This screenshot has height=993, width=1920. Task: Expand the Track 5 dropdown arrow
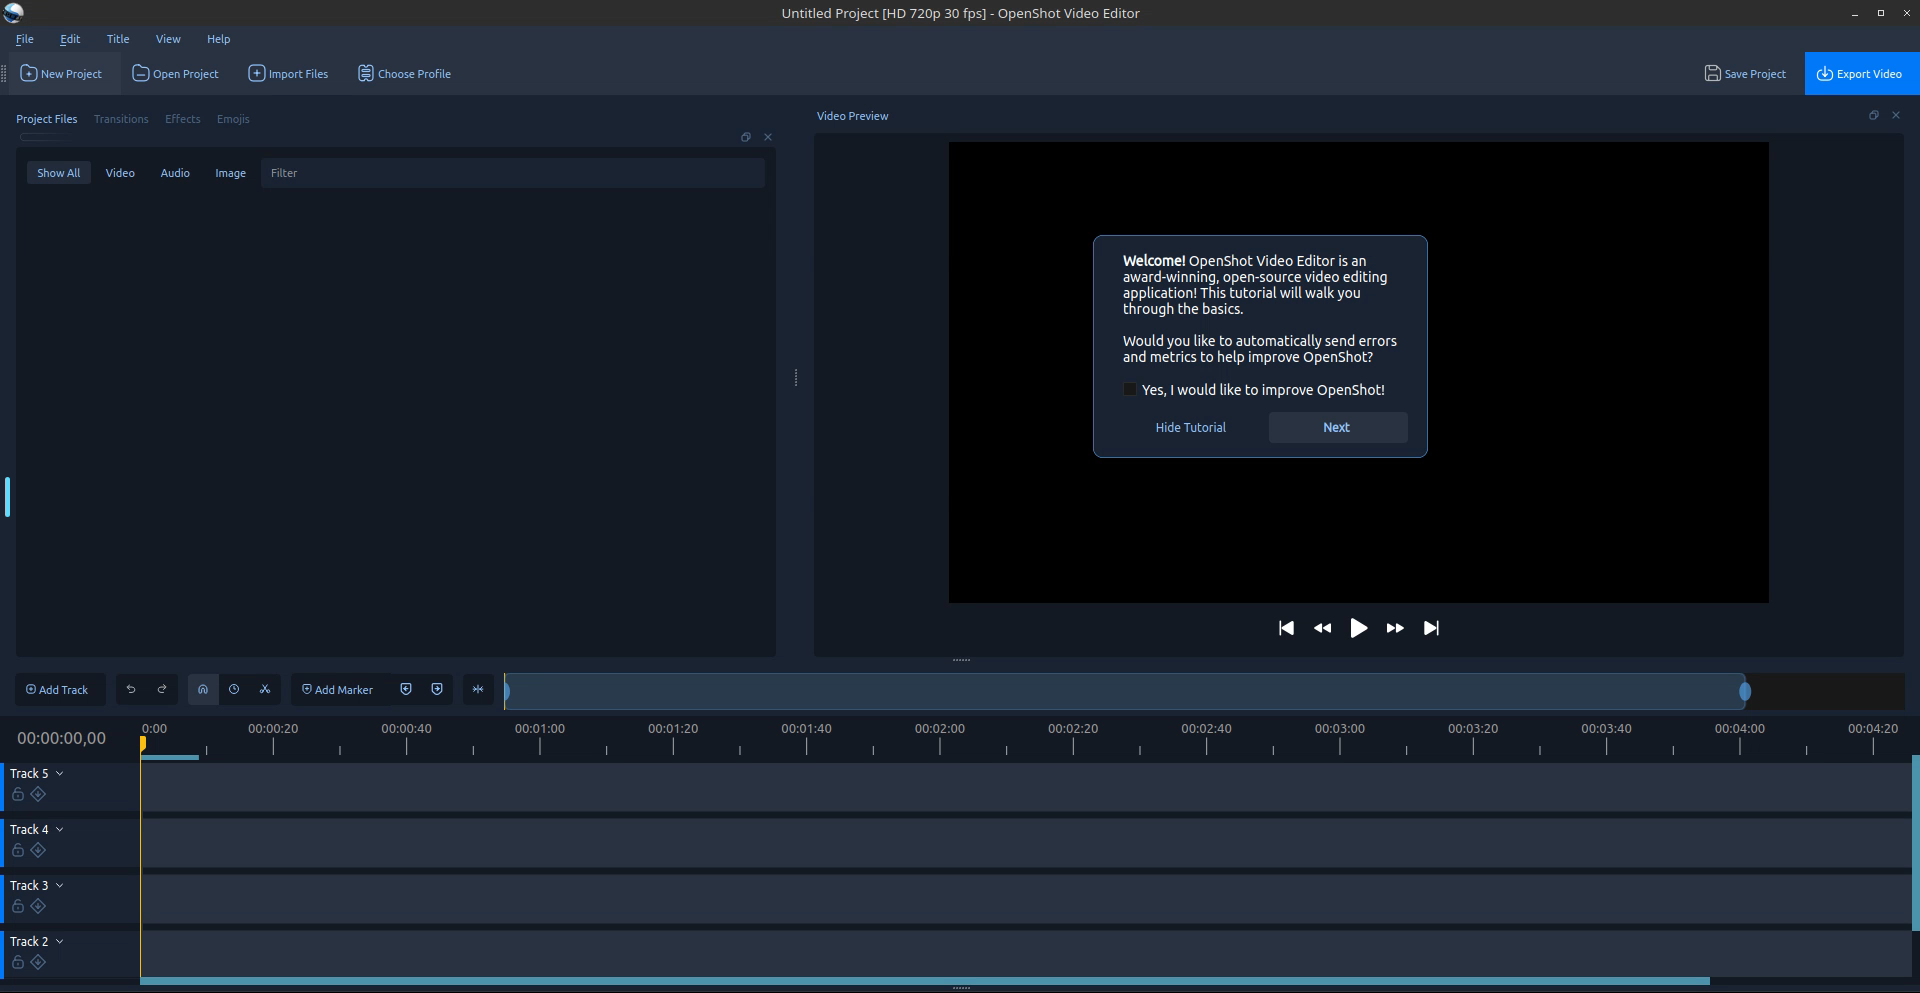pos(60,773)
